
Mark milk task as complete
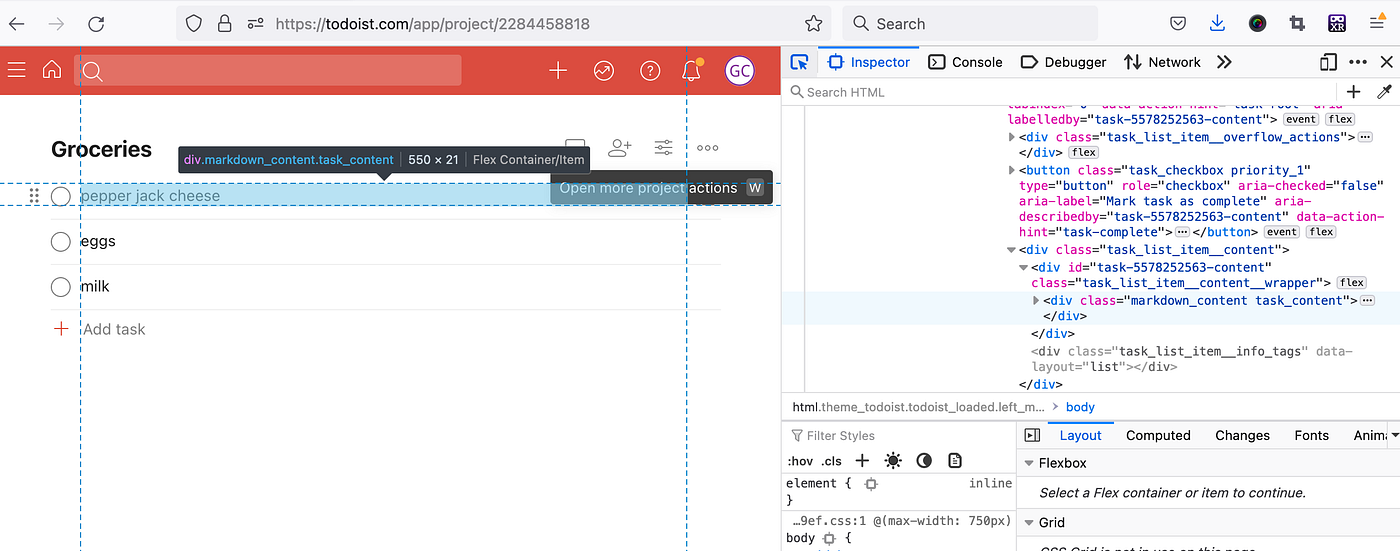pyautogui.click(x=61, y=287)
